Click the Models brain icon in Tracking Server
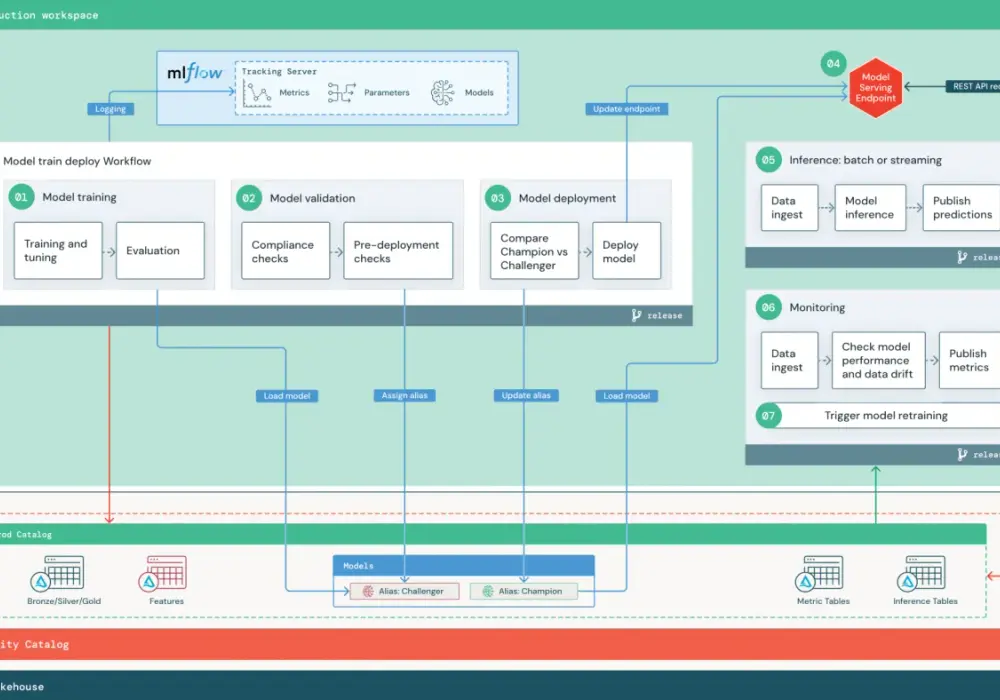 coord(443,93)
